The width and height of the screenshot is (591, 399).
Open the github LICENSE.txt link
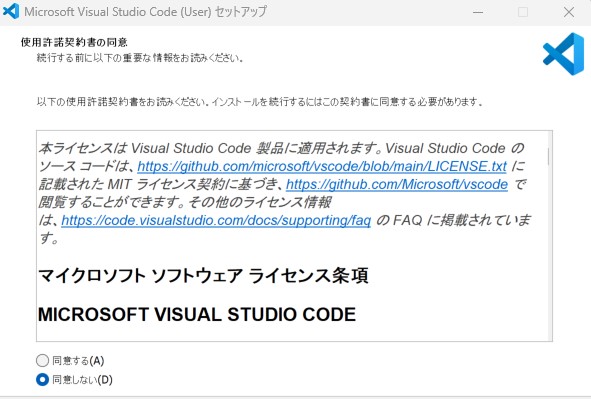tap(322, 166)
